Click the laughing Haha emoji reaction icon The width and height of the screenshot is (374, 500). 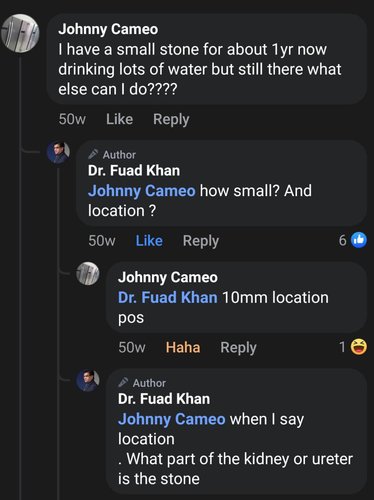359,347
